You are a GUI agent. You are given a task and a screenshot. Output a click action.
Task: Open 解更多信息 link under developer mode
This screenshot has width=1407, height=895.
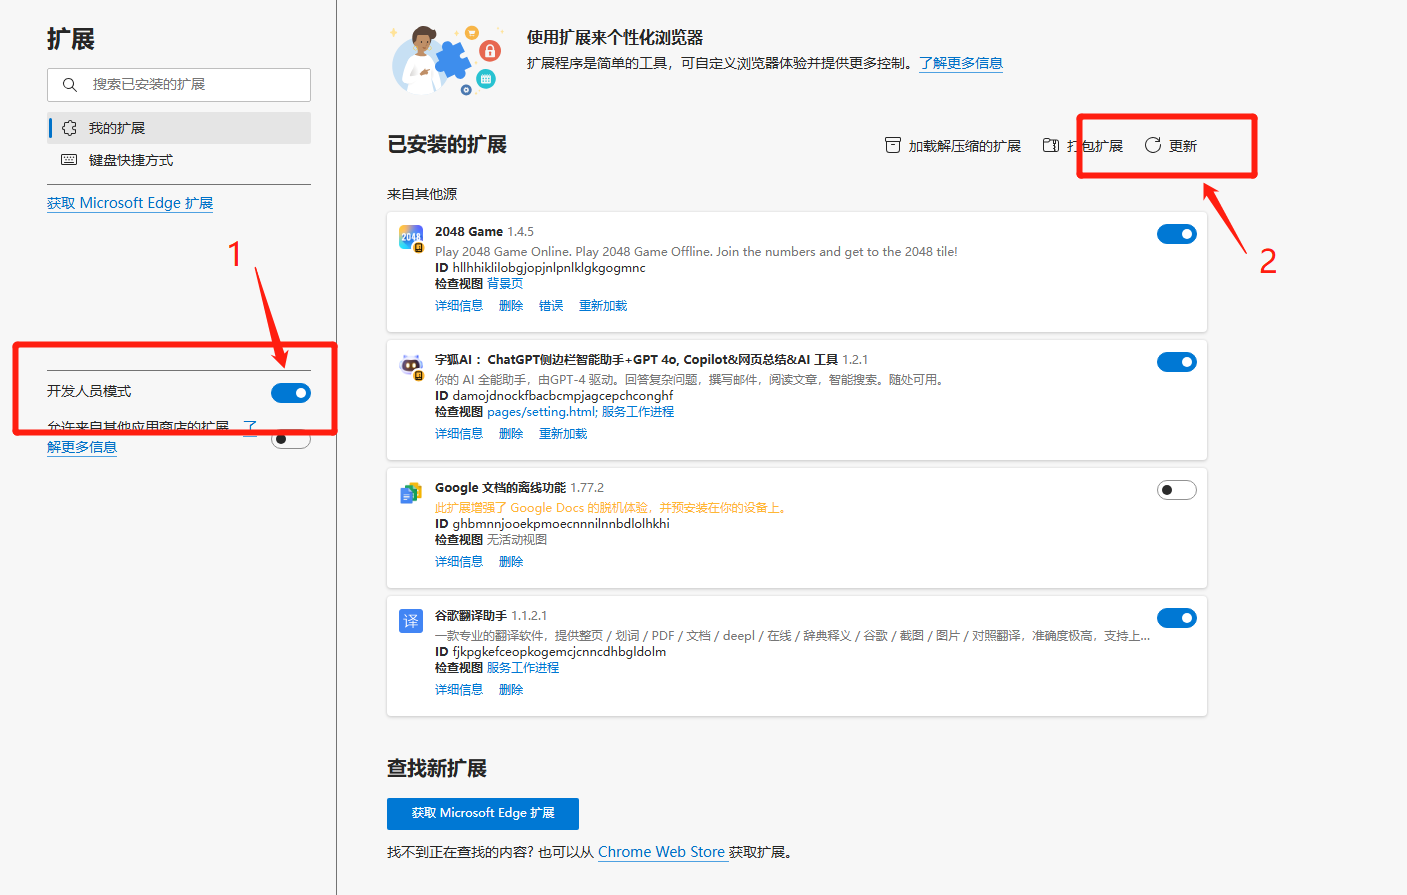click(x=82, y=447)
